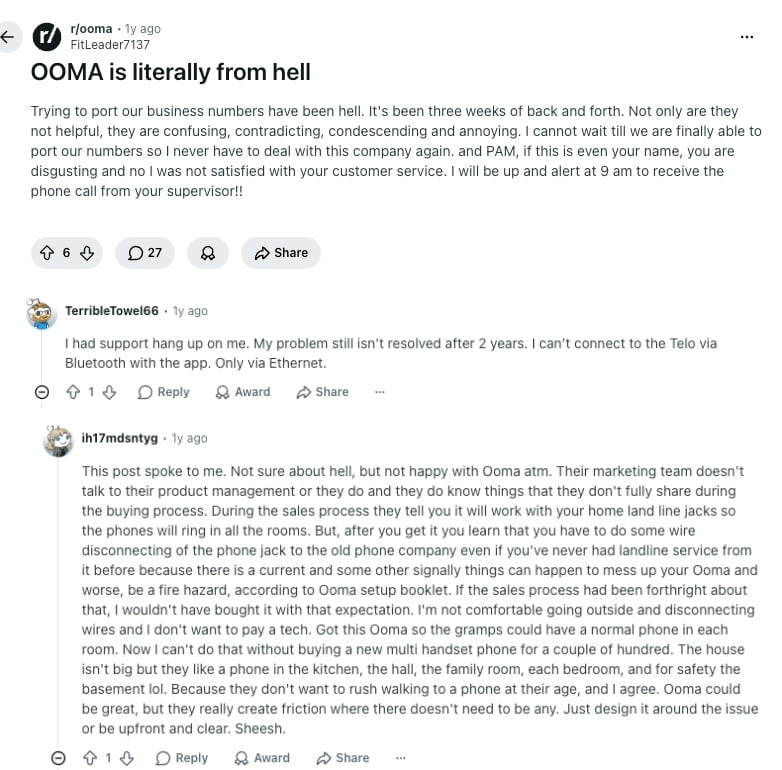Award TerribleTowel66's comment
This screenshot has height=770, width=782.
click(x=243, y=392)
